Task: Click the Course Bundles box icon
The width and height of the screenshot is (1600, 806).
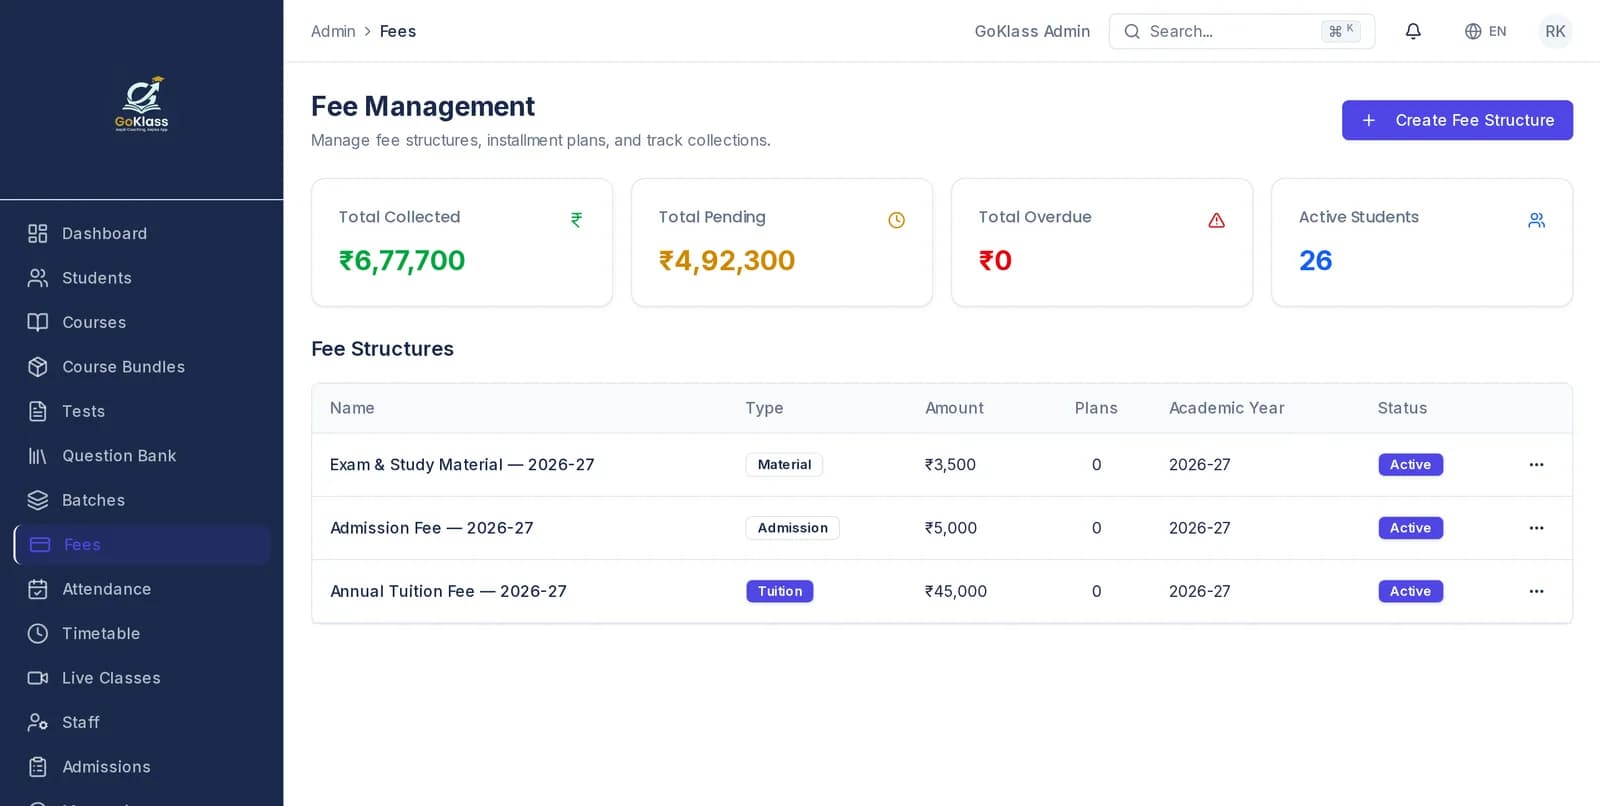Action: pos(38,367)
